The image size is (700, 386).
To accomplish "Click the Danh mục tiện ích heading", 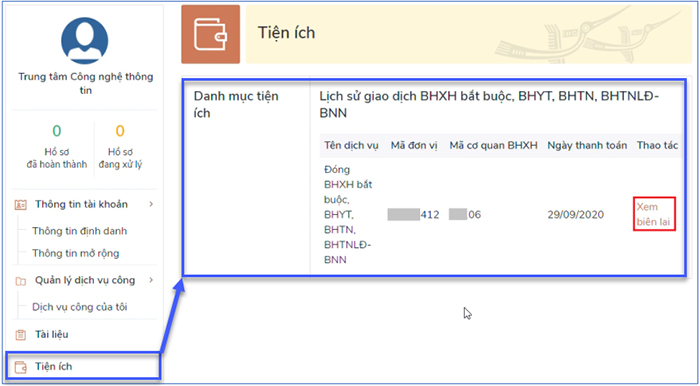I will click(x=236, y=104).
